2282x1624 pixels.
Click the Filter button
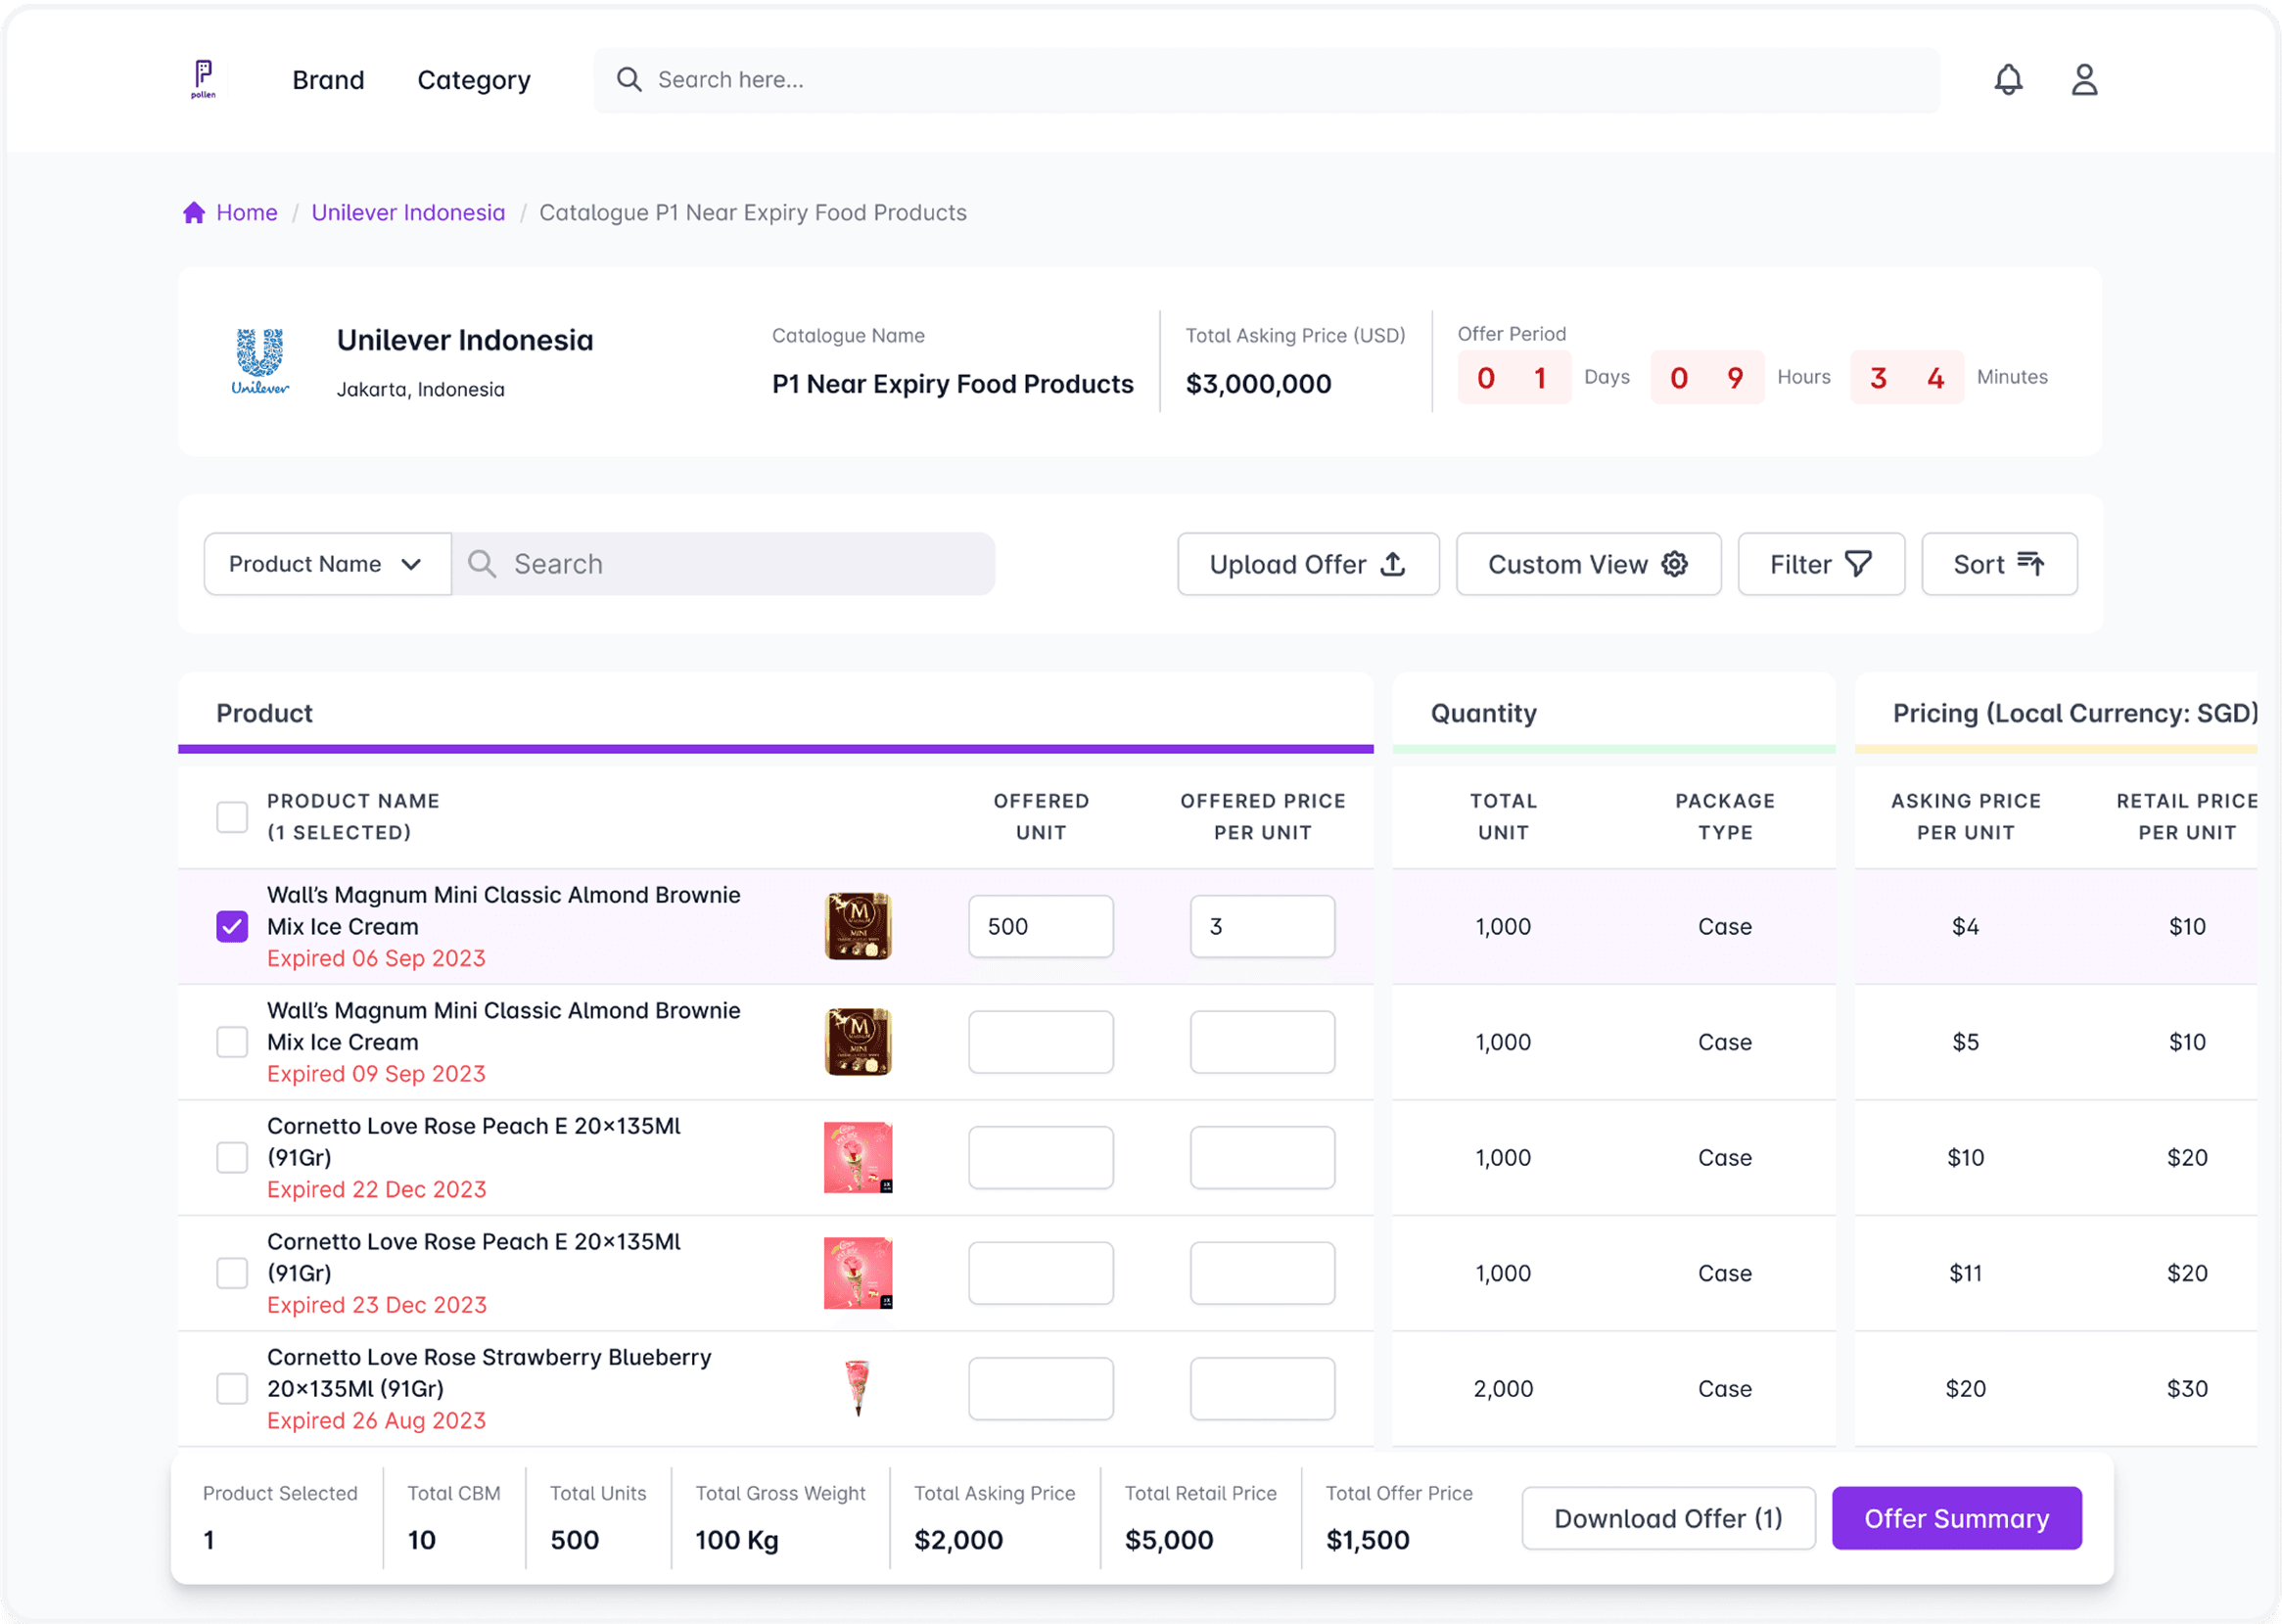[x=1821, y=564]
